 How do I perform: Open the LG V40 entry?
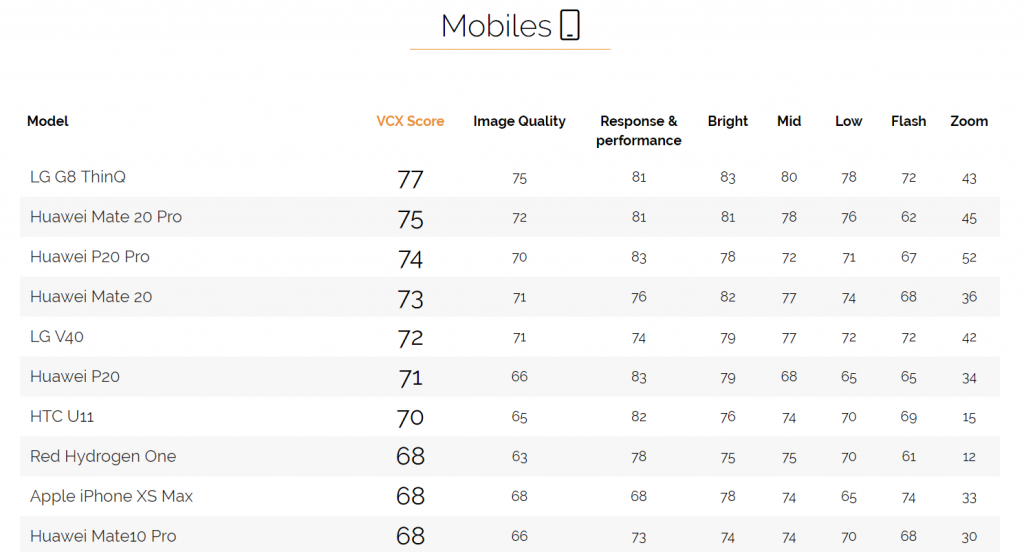click(57, 337)
